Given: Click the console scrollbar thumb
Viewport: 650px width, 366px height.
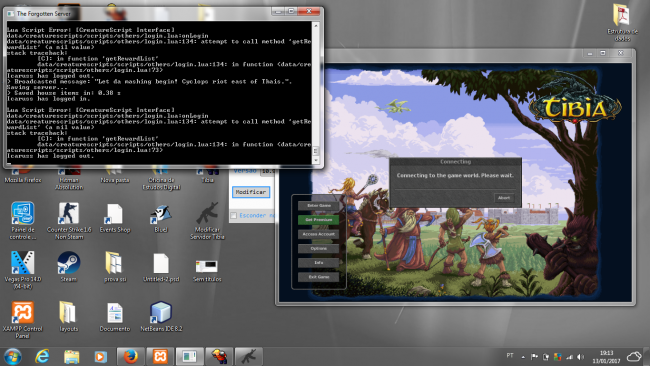Looking at the screenshot, I should coord(316,151).
